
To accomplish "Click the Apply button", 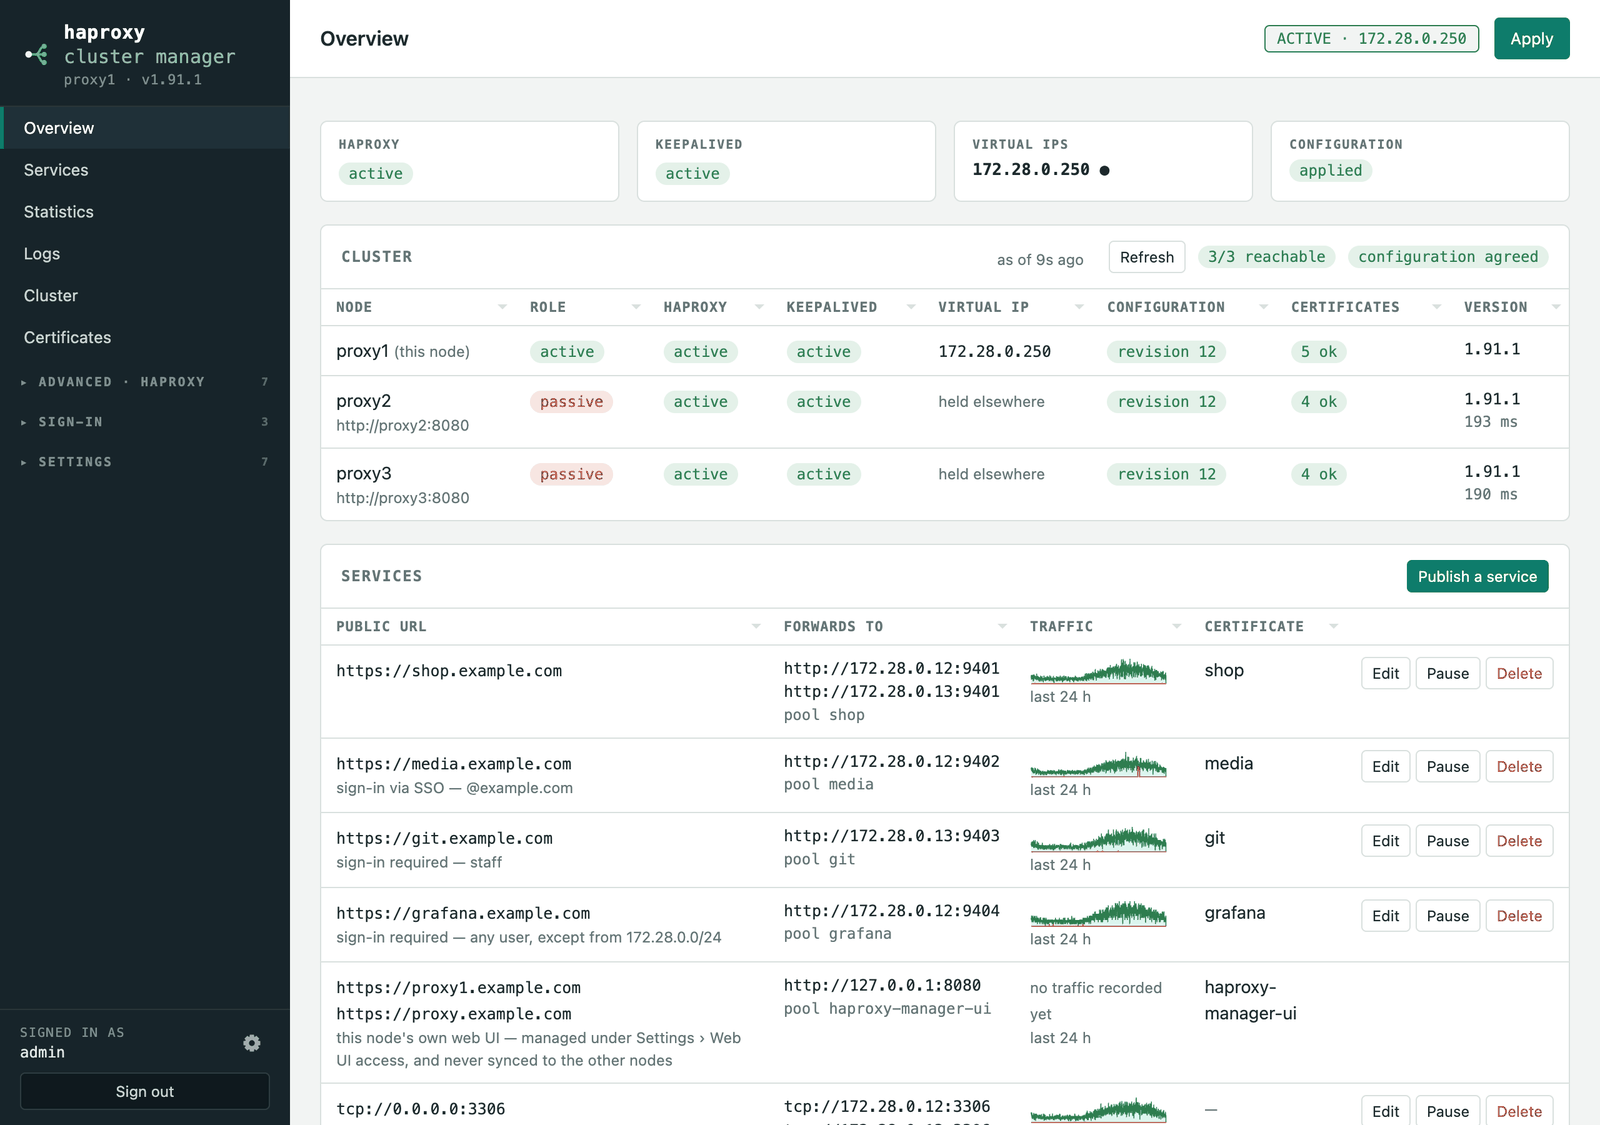I will 1531,39.
